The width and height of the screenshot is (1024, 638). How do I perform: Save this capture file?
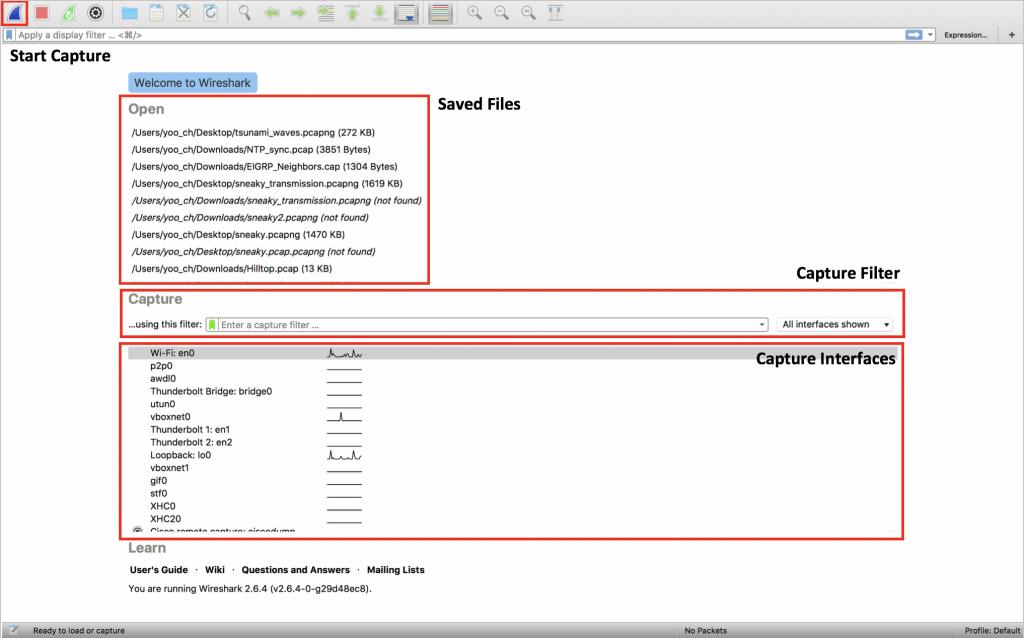156,12
